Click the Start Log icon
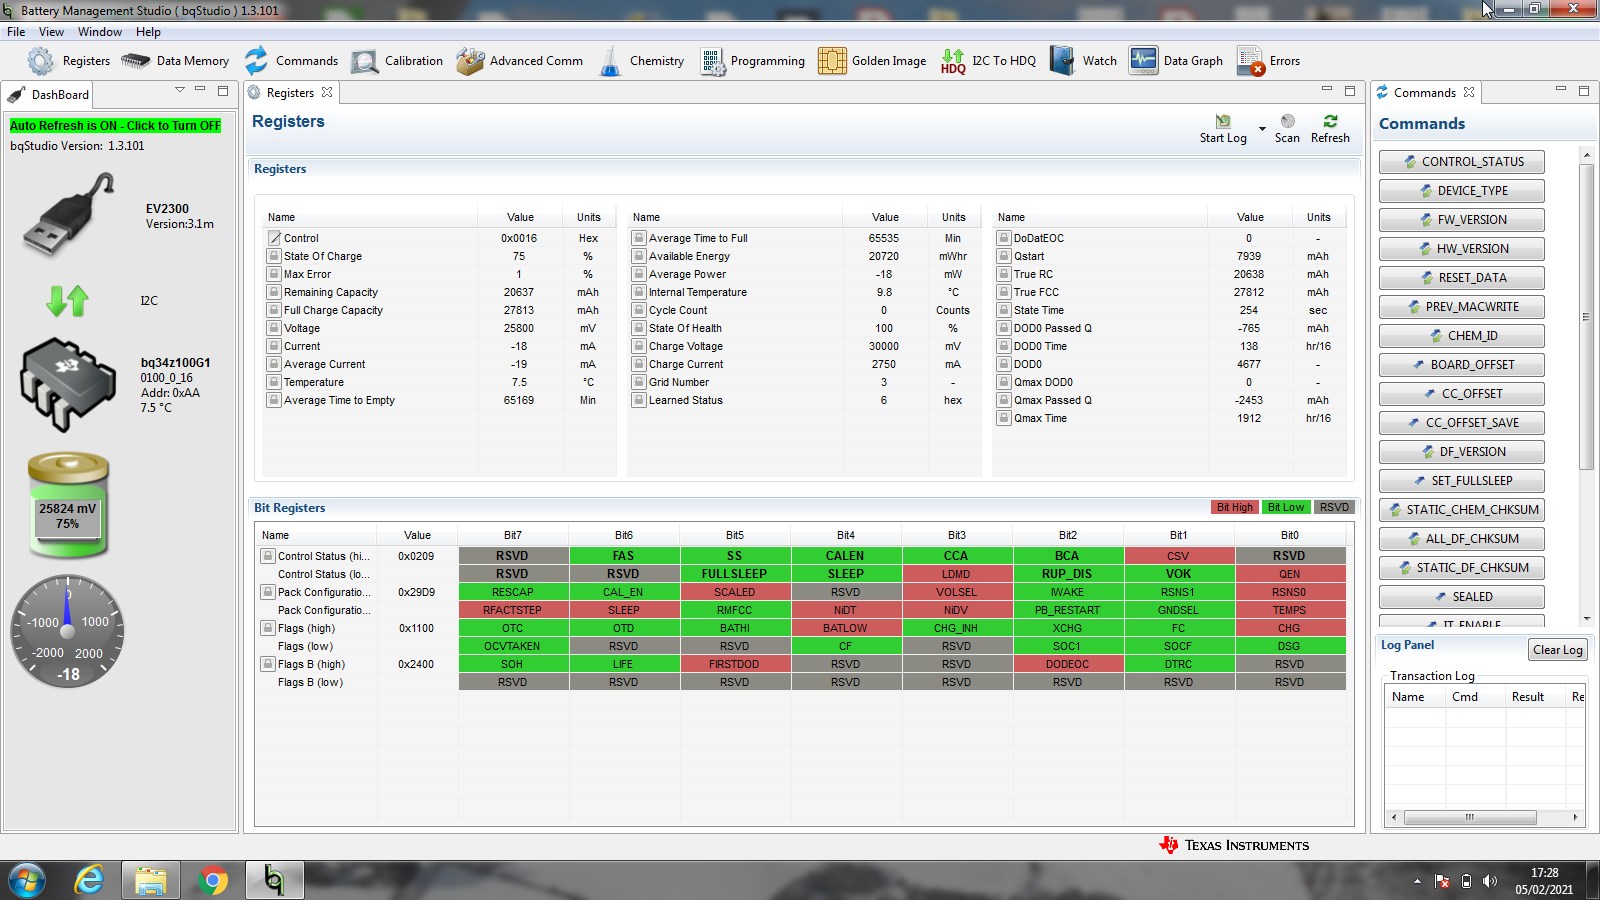Screen dimensions: 1600x900 coord(1223,121)
